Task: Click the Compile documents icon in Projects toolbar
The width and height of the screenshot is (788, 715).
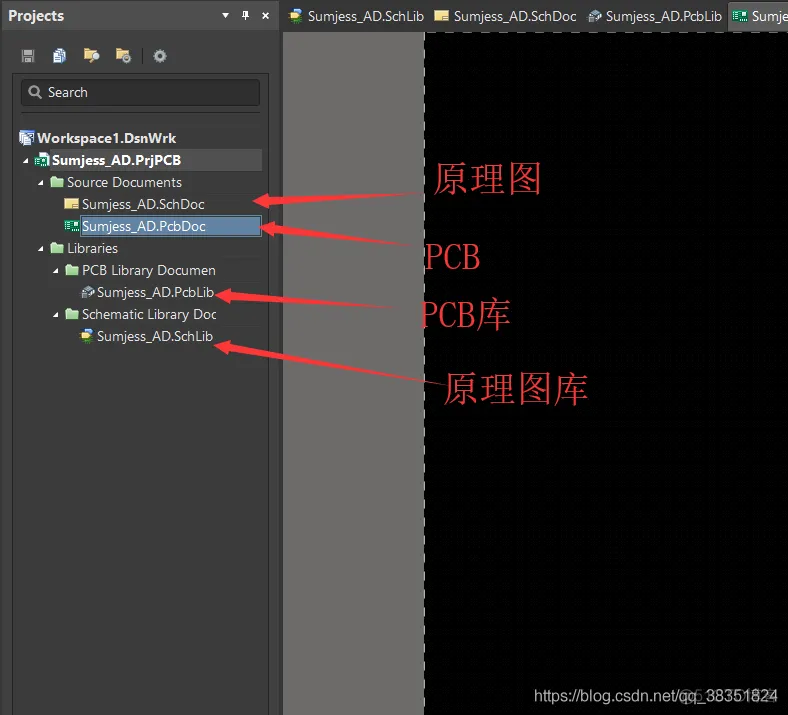Action: coord(59,56)
